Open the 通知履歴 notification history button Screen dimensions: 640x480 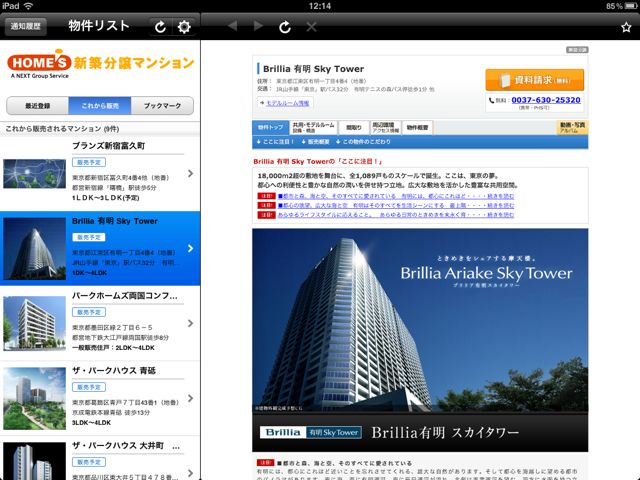[x=26, y=27]
